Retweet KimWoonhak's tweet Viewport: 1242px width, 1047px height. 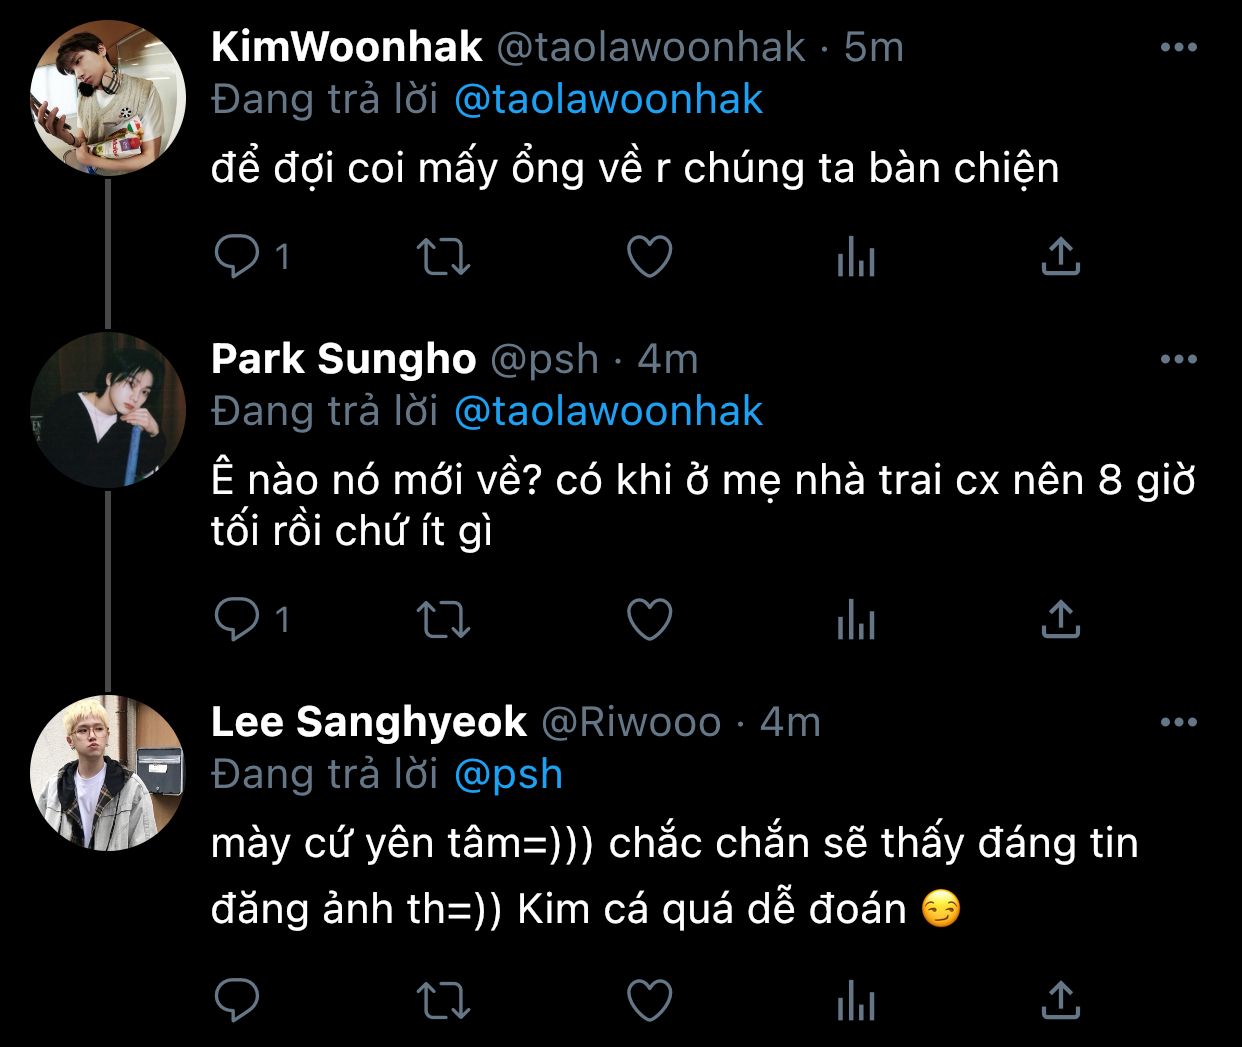[443, 257]
